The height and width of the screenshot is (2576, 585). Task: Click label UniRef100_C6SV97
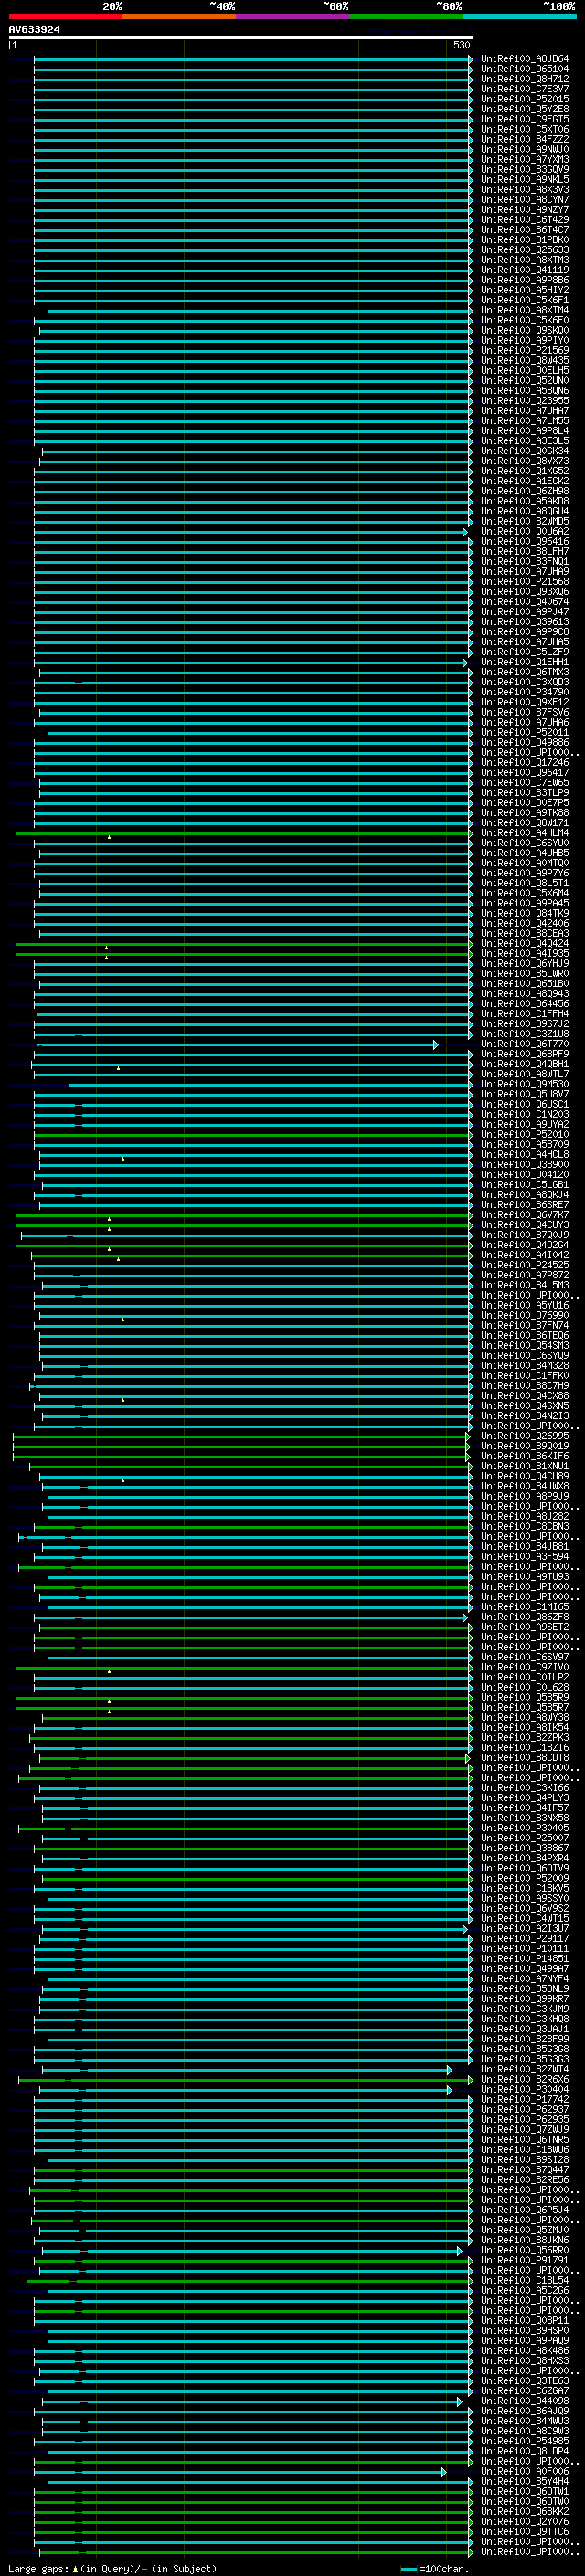(x=525, y=1657)
